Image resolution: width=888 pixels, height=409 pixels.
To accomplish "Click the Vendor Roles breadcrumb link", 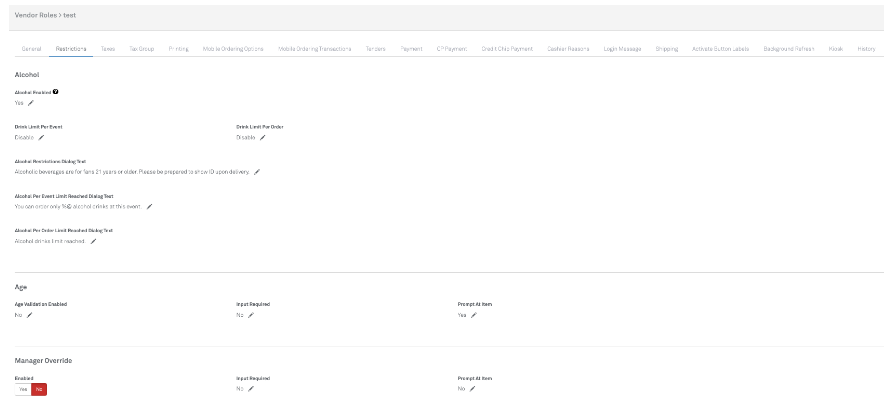I will (x=36, y=14).
